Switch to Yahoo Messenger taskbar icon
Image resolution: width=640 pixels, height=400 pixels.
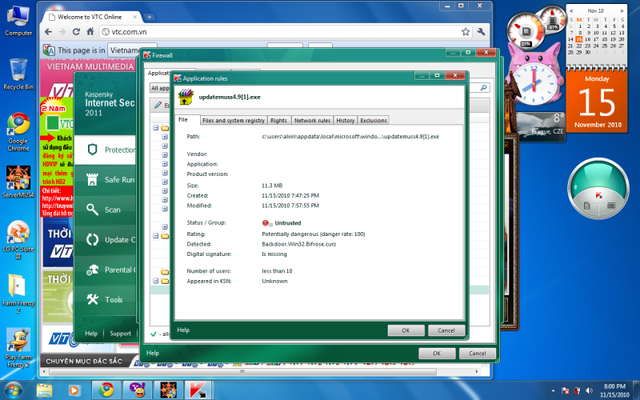[x=138, y=390]
